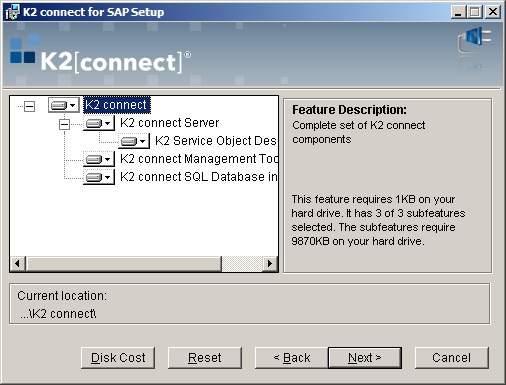Viewport: 506px width, 385px height.
Task: Select K2 connect Server tree item
Action: pyautogui.click(x=169, y=123)
